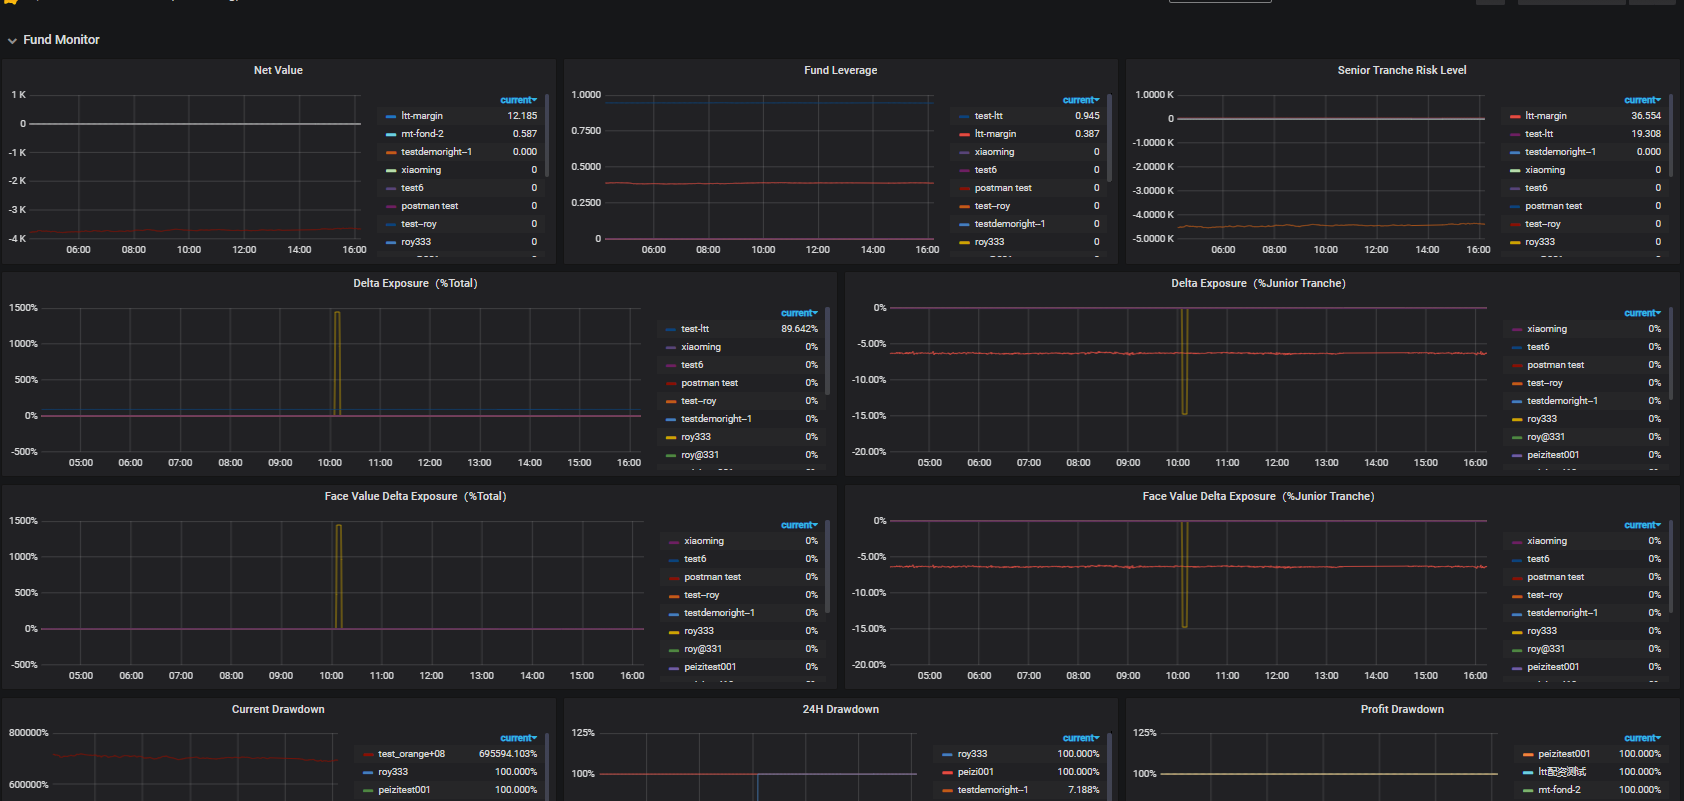Click the yellow spike in Face Value Delta Exposure (%Total) graph

pos(338,575)
